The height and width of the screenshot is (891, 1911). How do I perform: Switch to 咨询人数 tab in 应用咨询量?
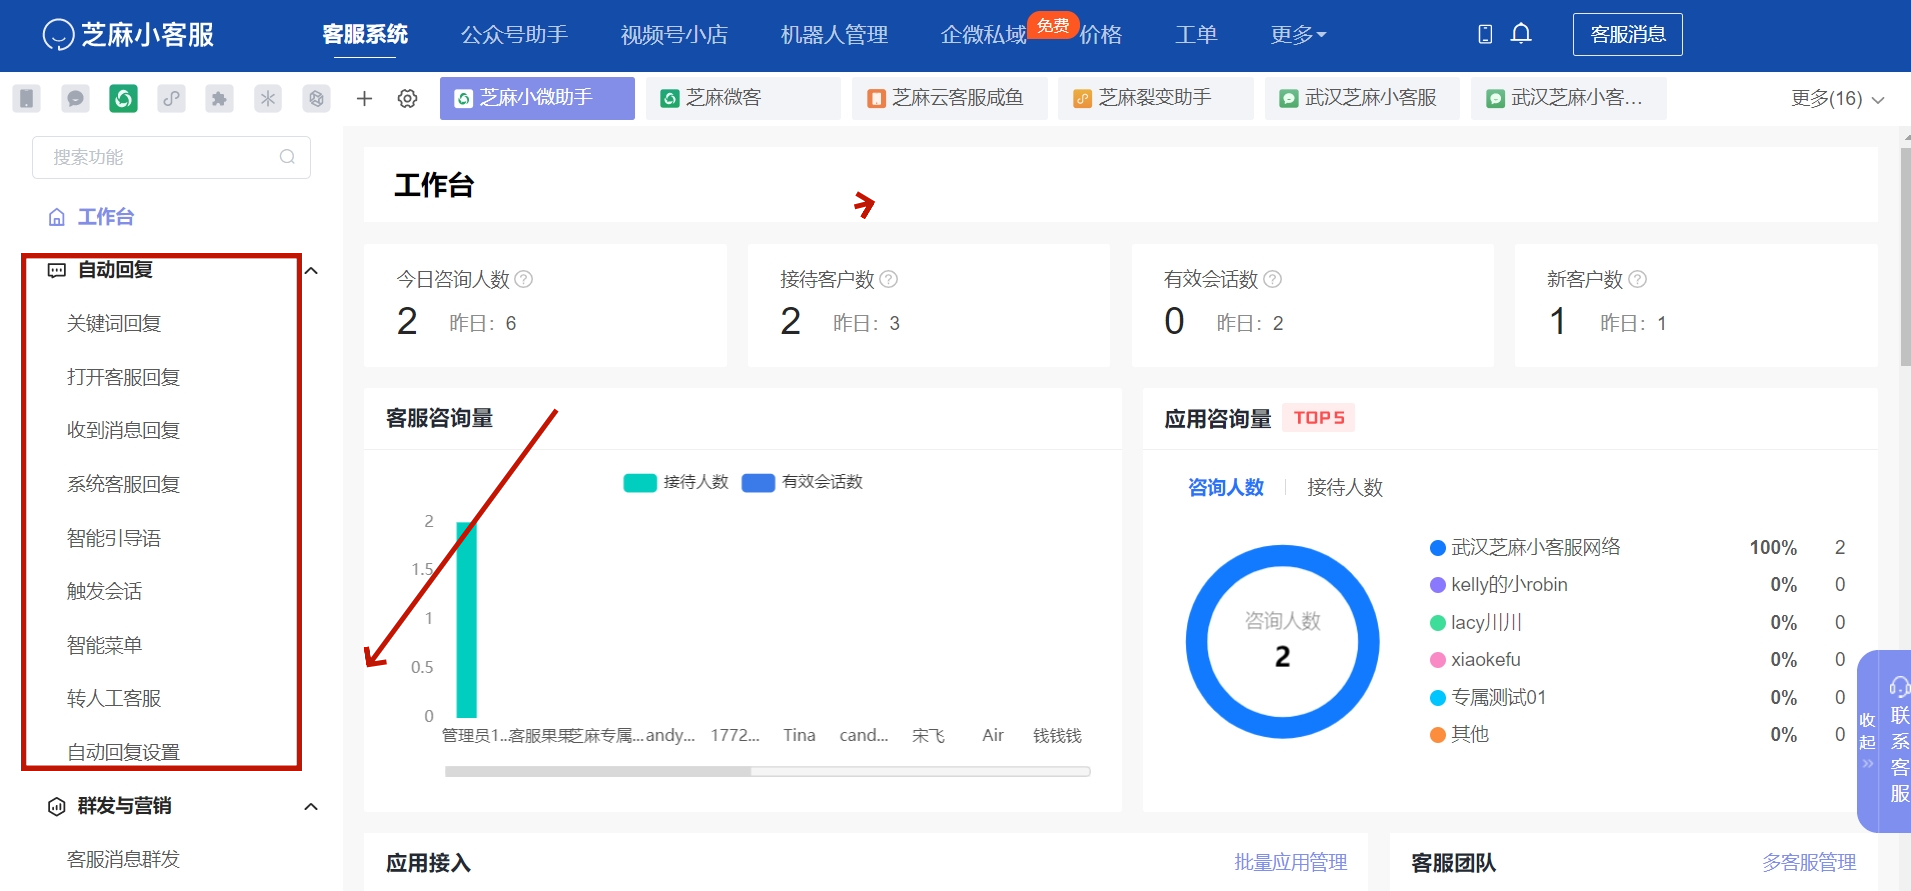1225,487
